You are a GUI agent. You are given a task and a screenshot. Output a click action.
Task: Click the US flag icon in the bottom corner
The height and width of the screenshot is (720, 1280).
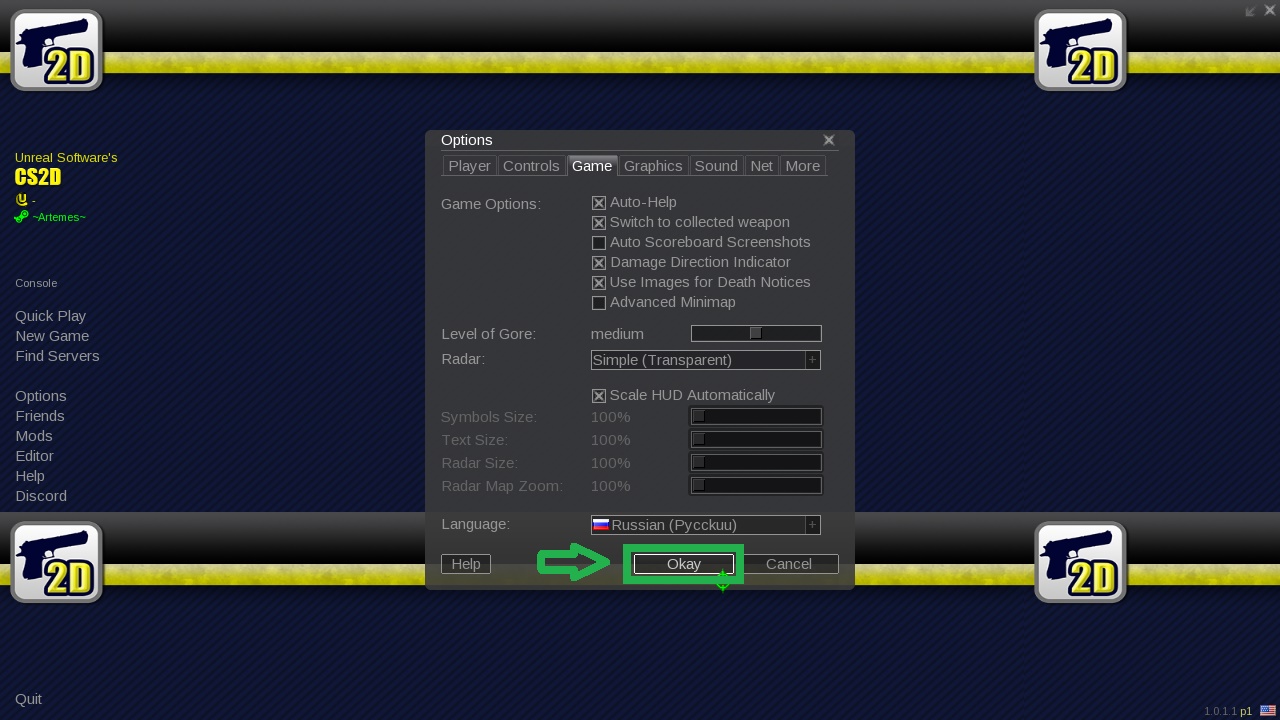pyautogui.click(x=1267, y=711)
